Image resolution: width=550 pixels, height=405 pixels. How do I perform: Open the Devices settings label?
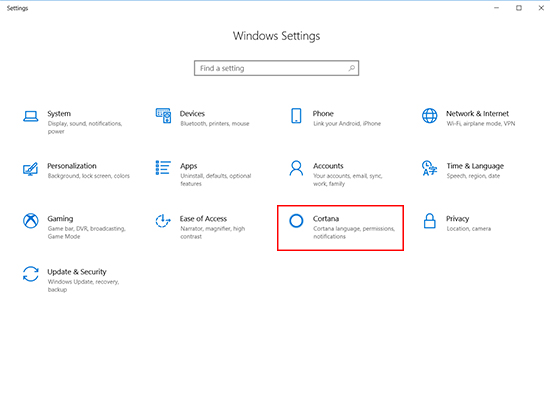[x=192, y=114]
